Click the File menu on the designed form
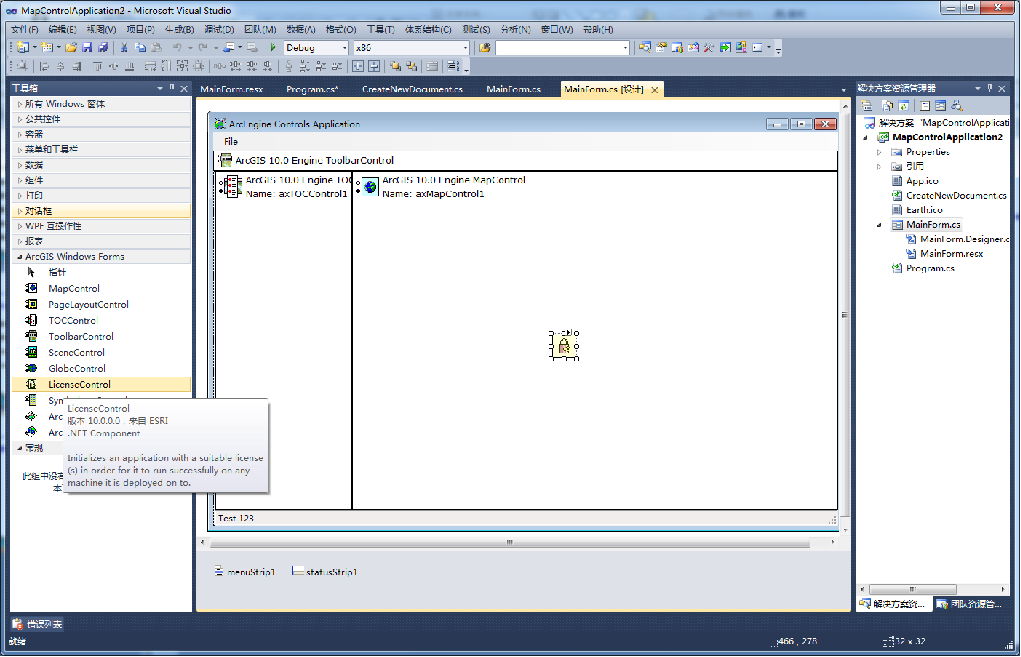Image resolution: width=1021 pixels, height=657 pixels. (231, 142)
